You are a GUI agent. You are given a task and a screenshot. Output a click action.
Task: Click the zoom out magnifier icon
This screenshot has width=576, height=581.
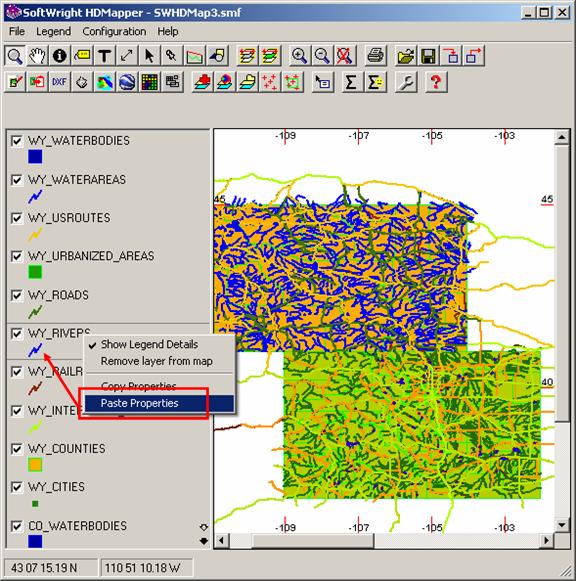[322, 56]
